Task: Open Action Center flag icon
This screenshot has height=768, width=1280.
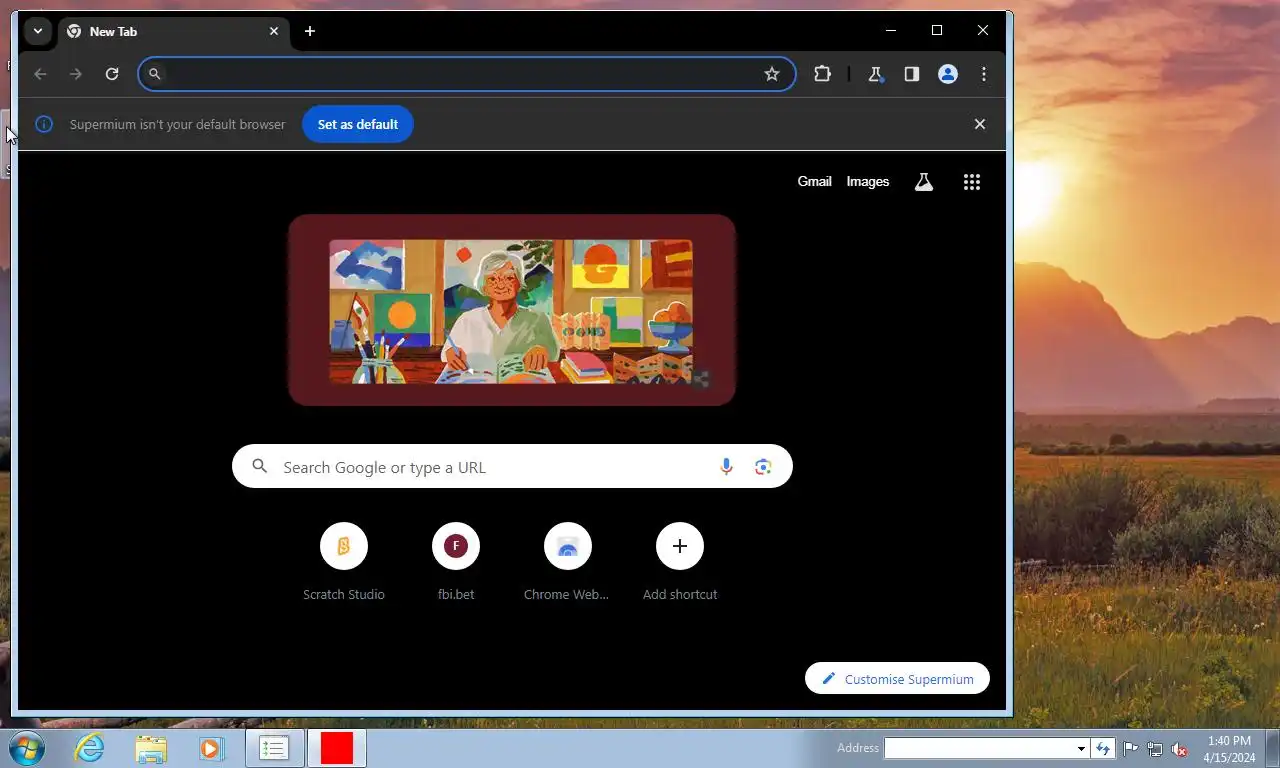Action: 1130,749
